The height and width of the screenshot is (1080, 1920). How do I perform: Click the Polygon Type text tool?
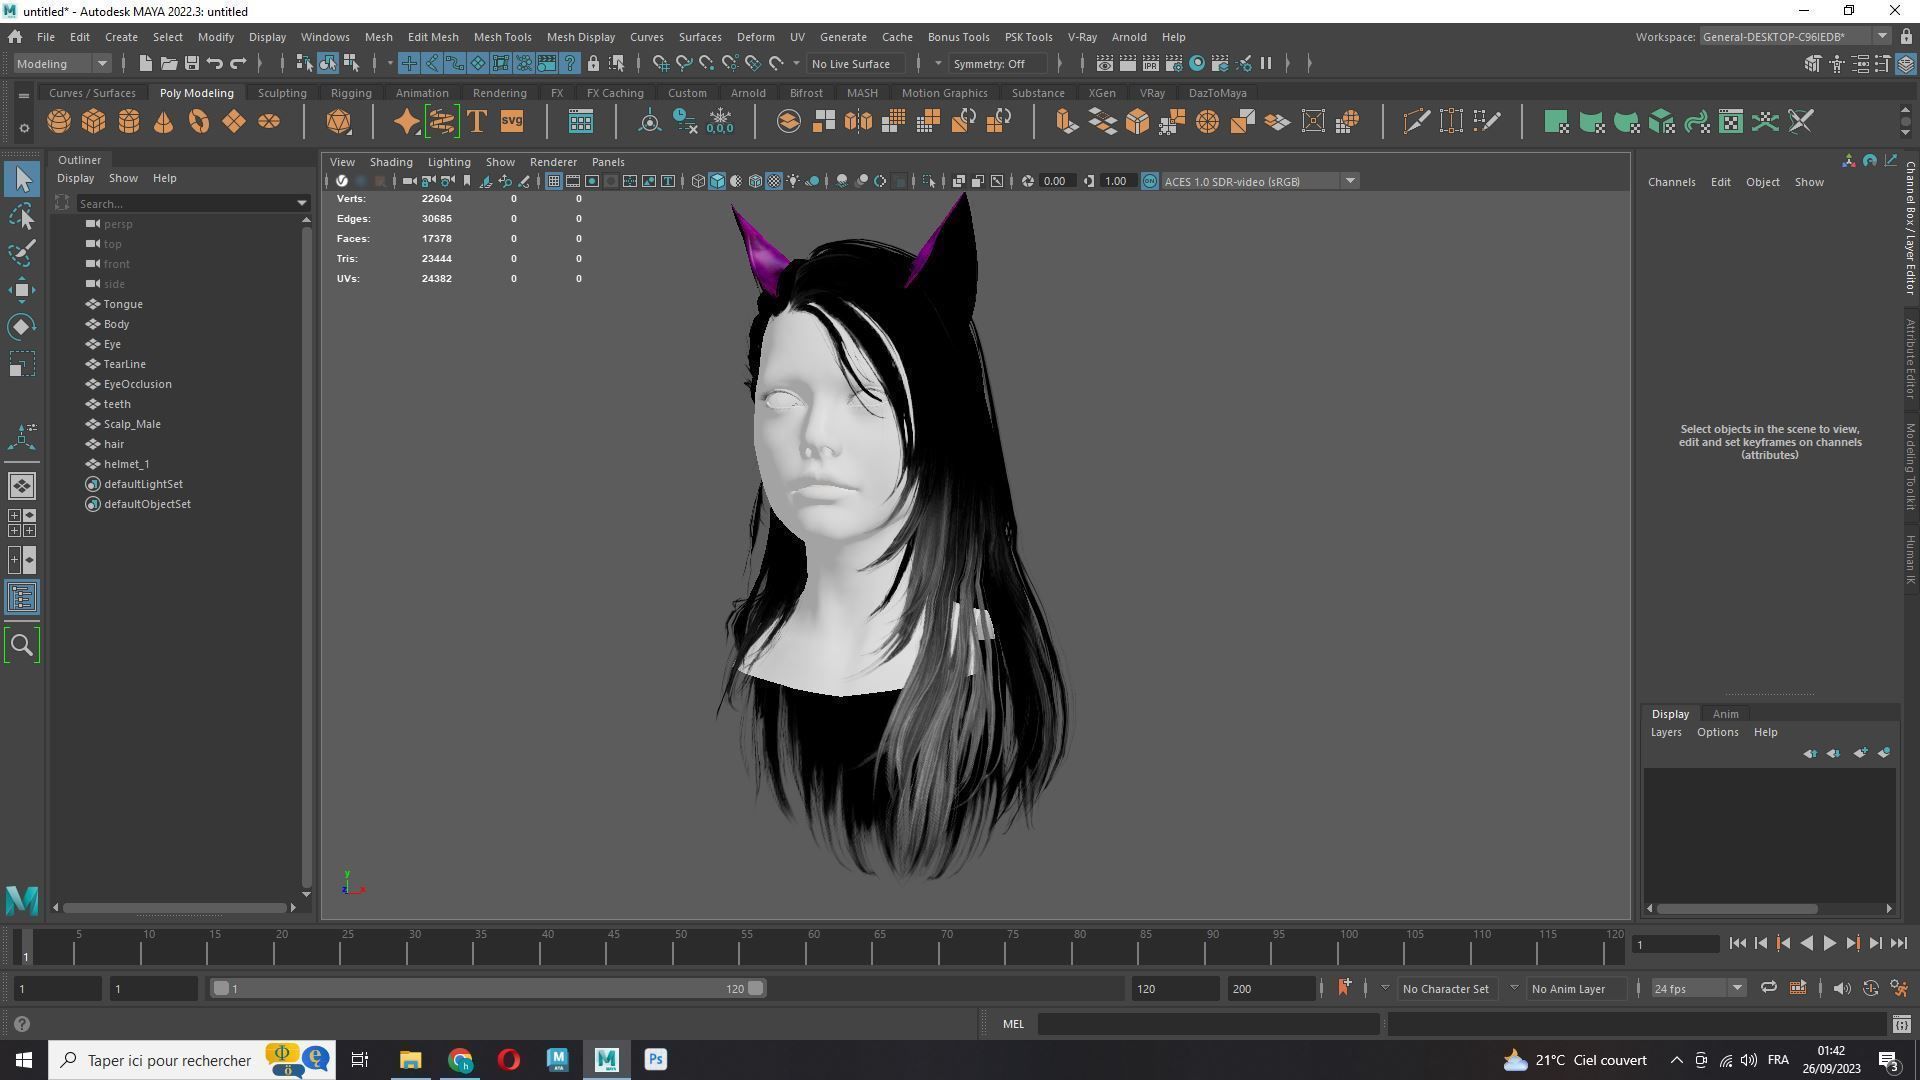tap(477, 122)
